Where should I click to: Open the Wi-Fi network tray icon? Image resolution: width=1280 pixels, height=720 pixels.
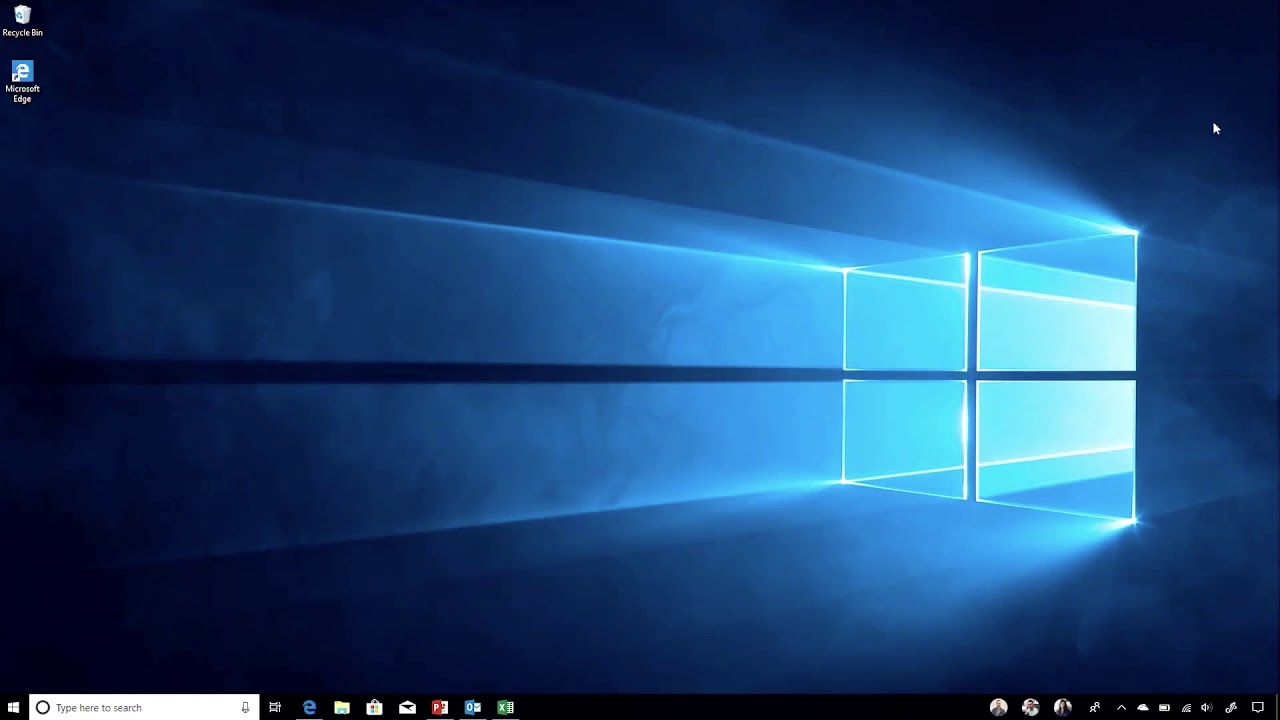(1186, 707)
